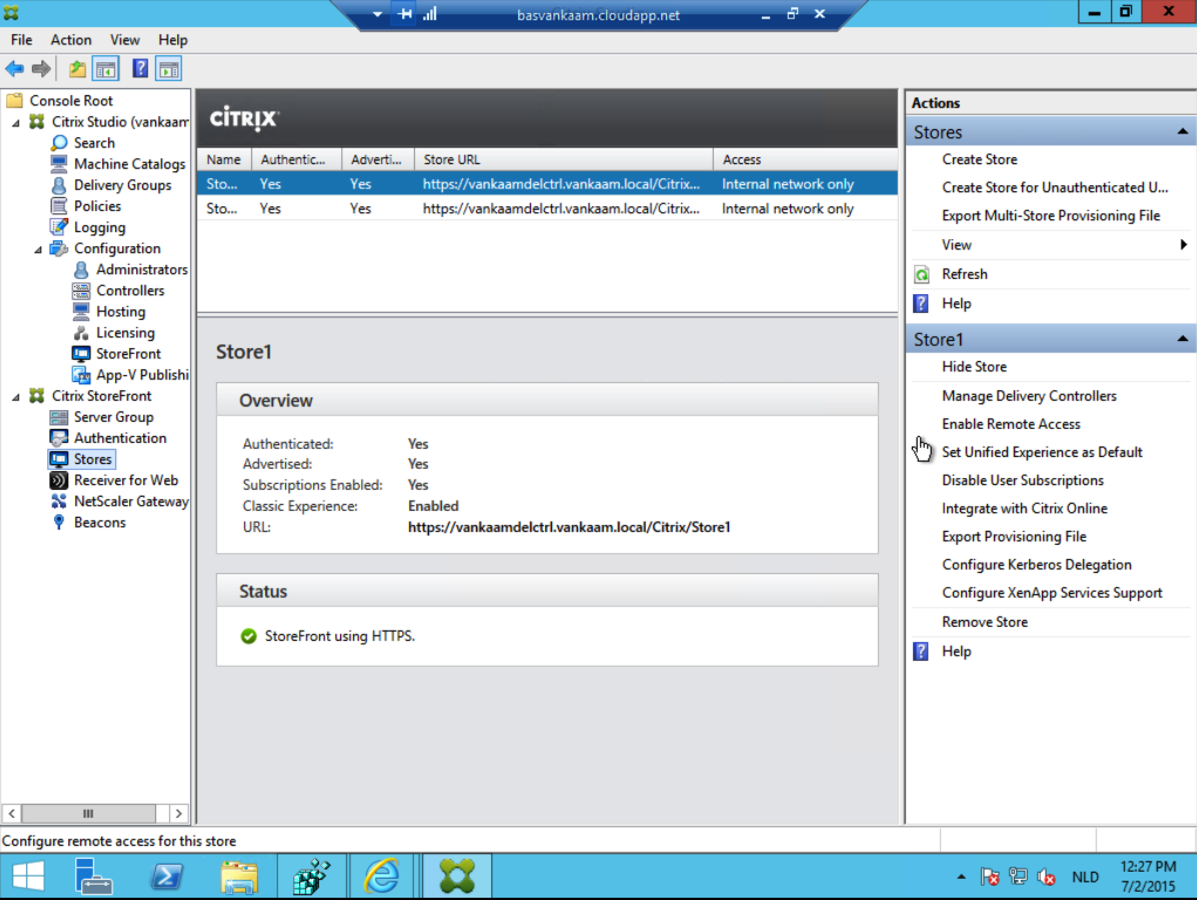The image size is (1197, 900).
Task: Collapse the Stores actions section
Action: click(1182, 132)
